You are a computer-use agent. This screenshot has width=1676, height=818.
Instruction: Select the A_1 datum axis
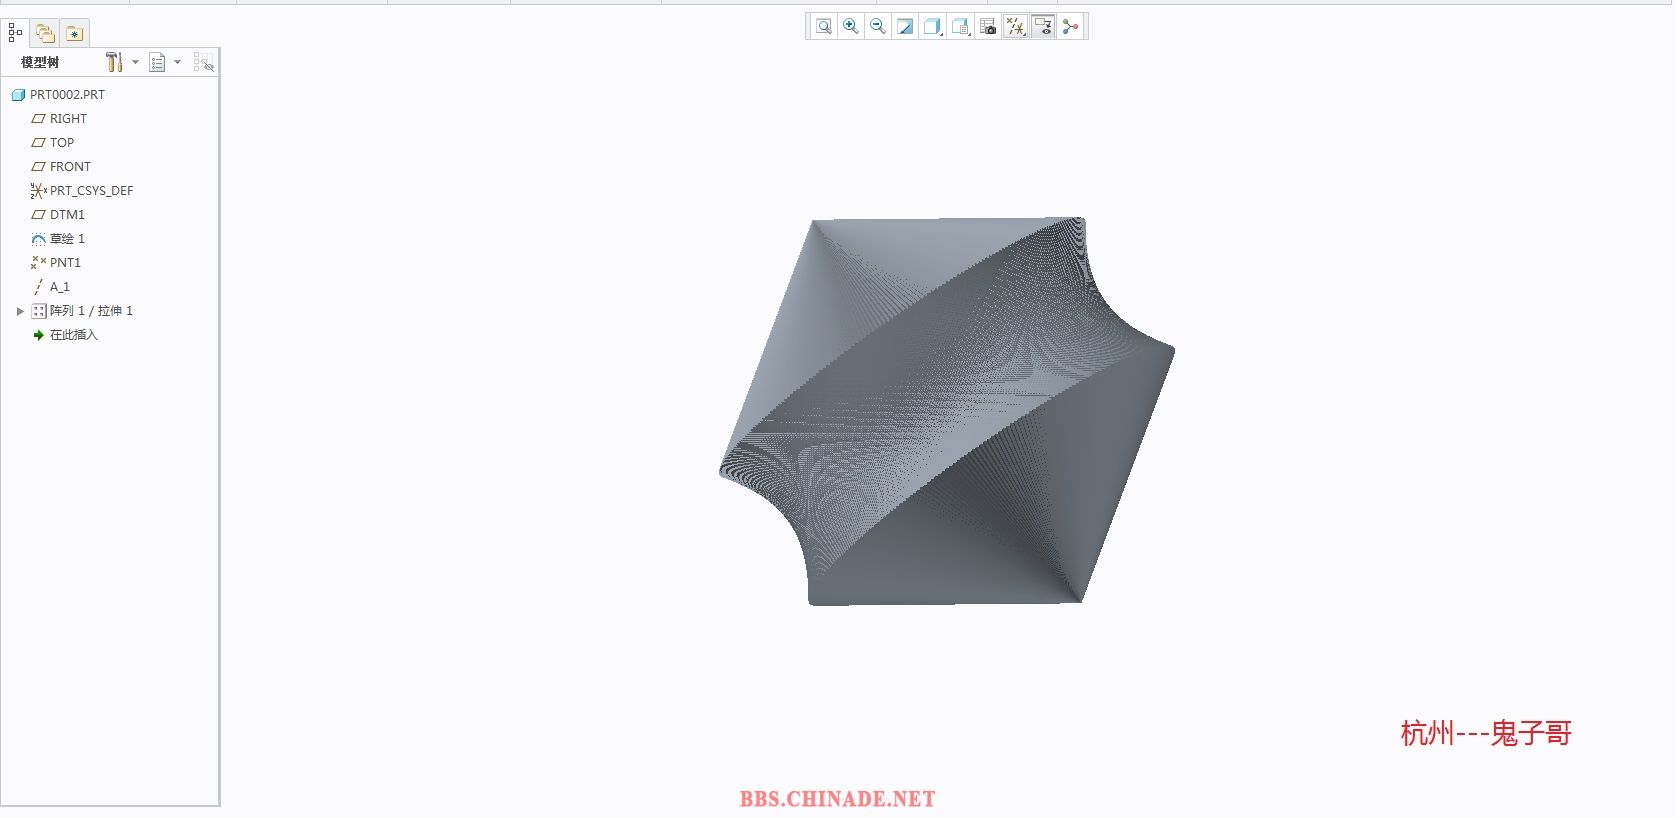(60, 287)
